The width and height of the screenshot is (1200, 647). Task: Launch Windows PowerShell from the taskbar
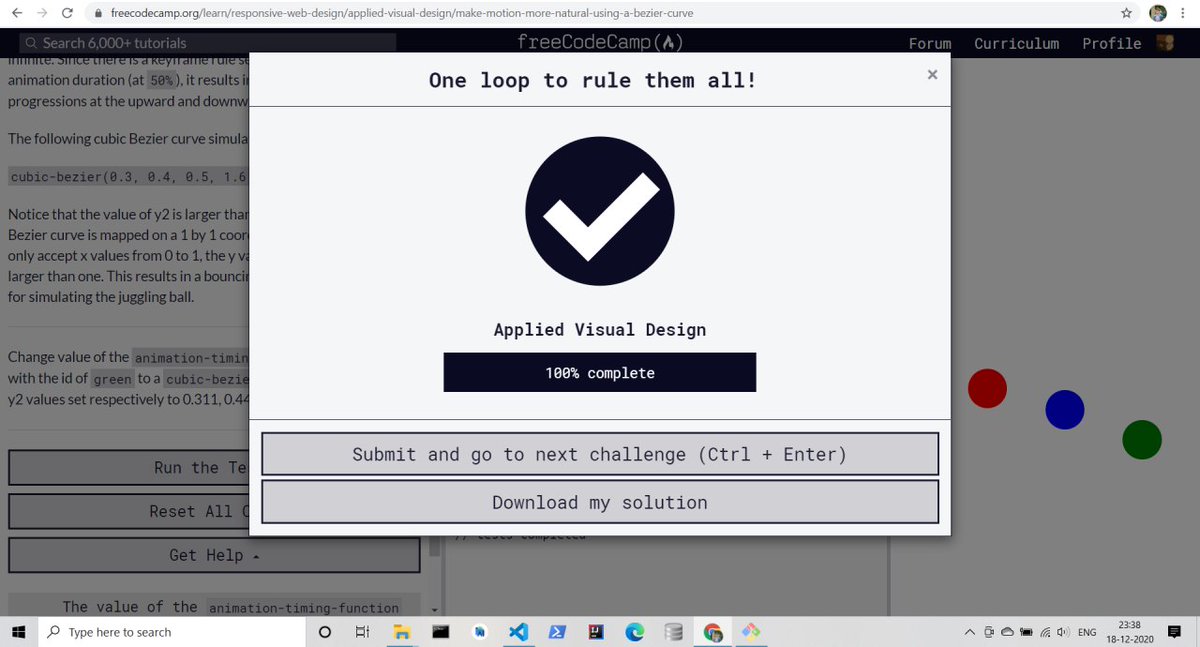(x=557, y=632)
